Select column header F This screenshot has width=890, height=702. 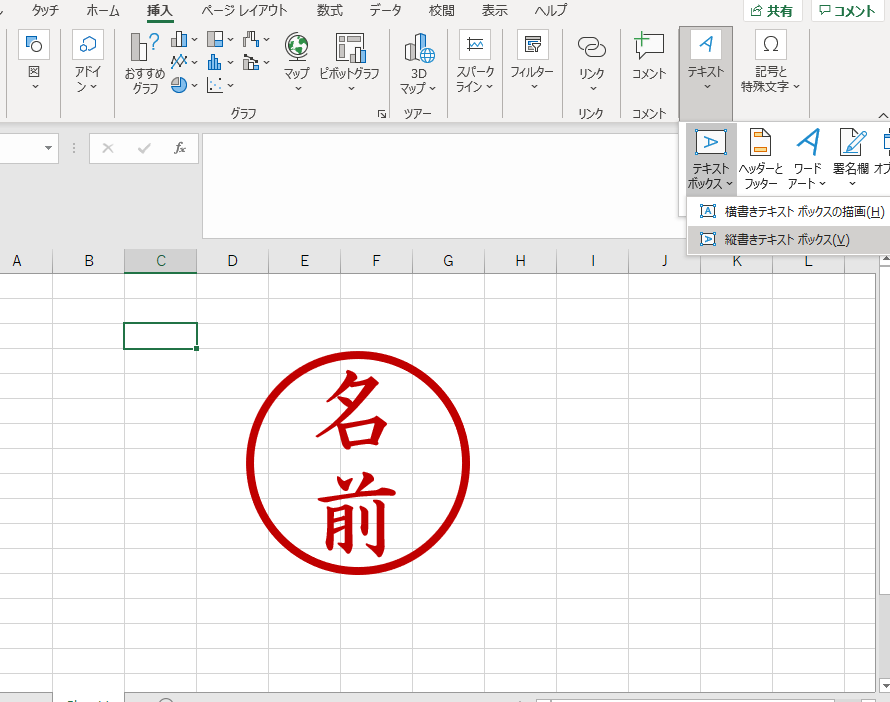[x=376, y=261]
